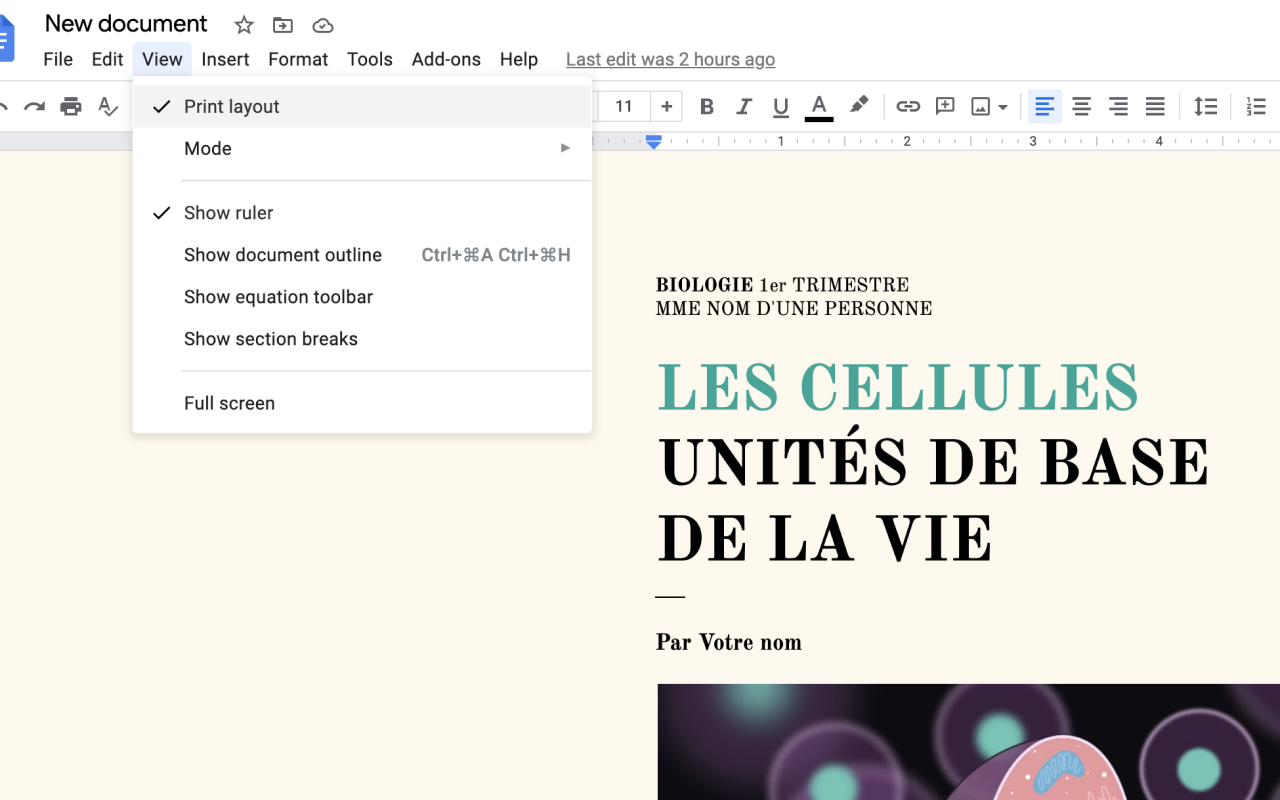
Task: Open the Edit menu
Action: [107, 59]
